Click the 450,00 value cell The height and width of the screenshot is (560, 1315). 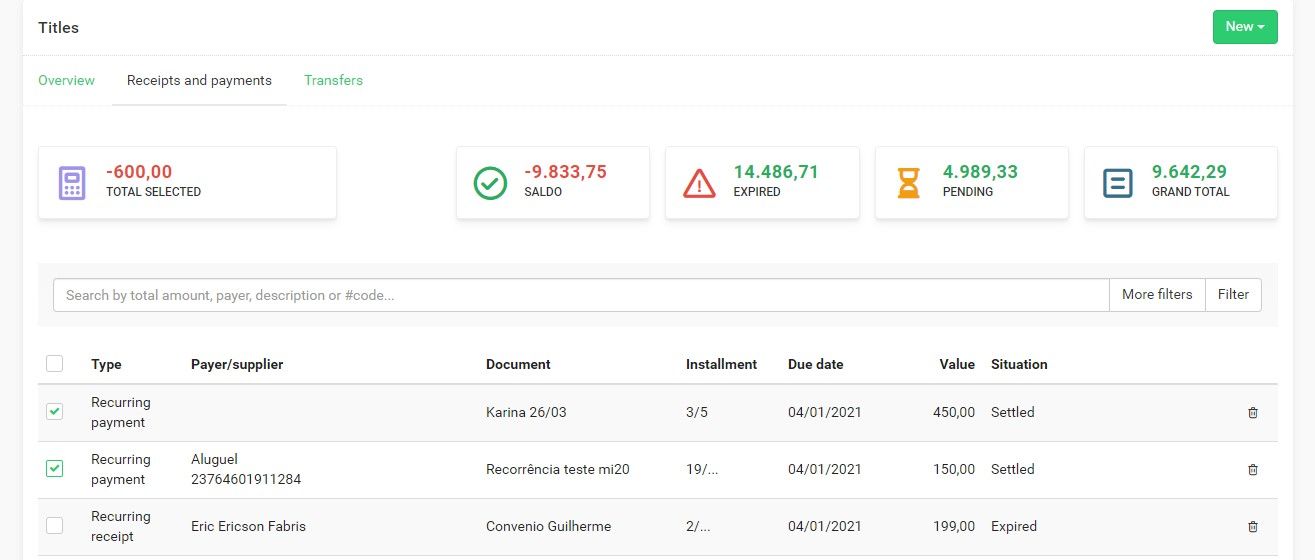coord(952,412)
